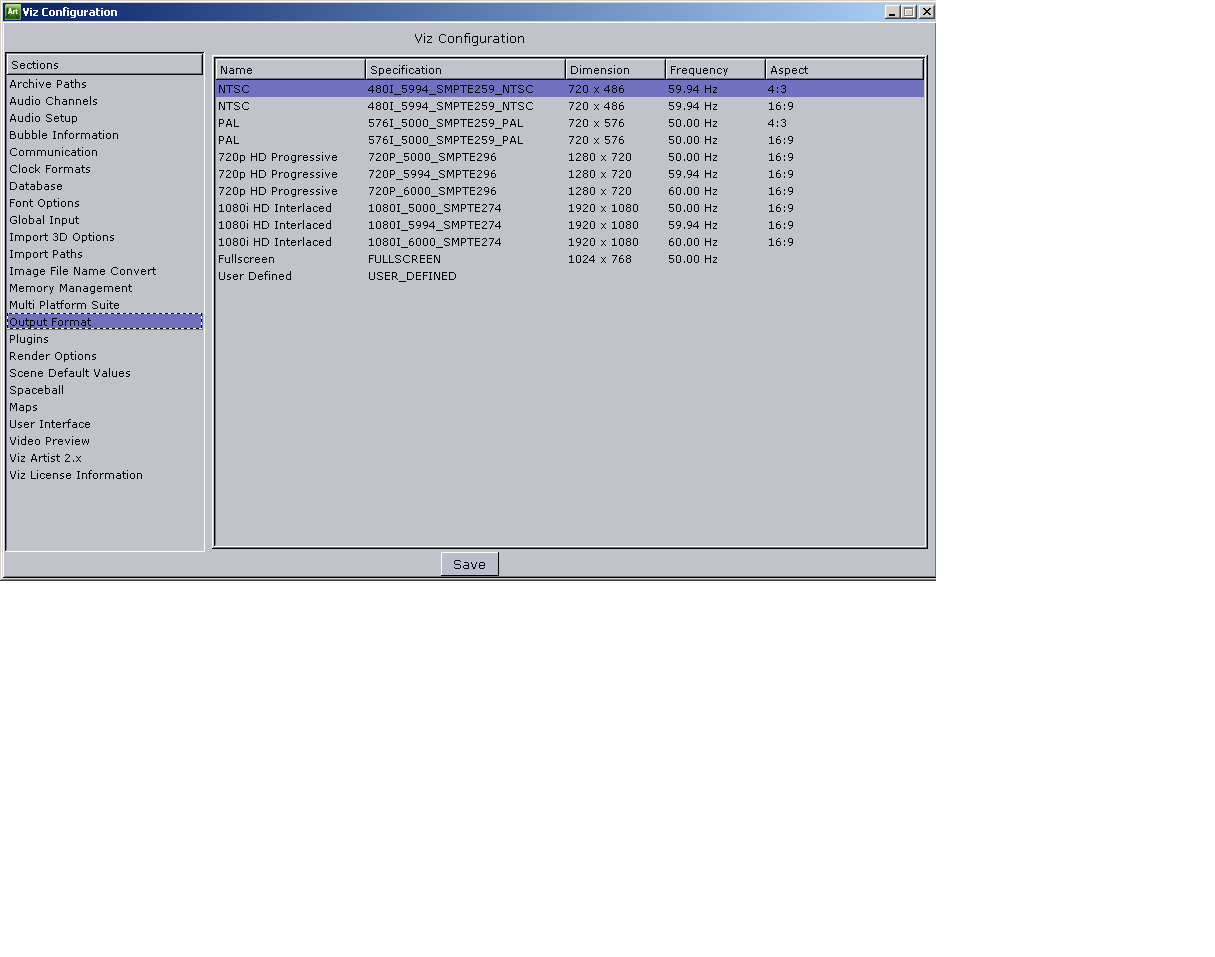Open the Multi Platform Suite section
The width and height of the screenshot is (1215, 957).
pyautogui.click(x=63, y=305)
